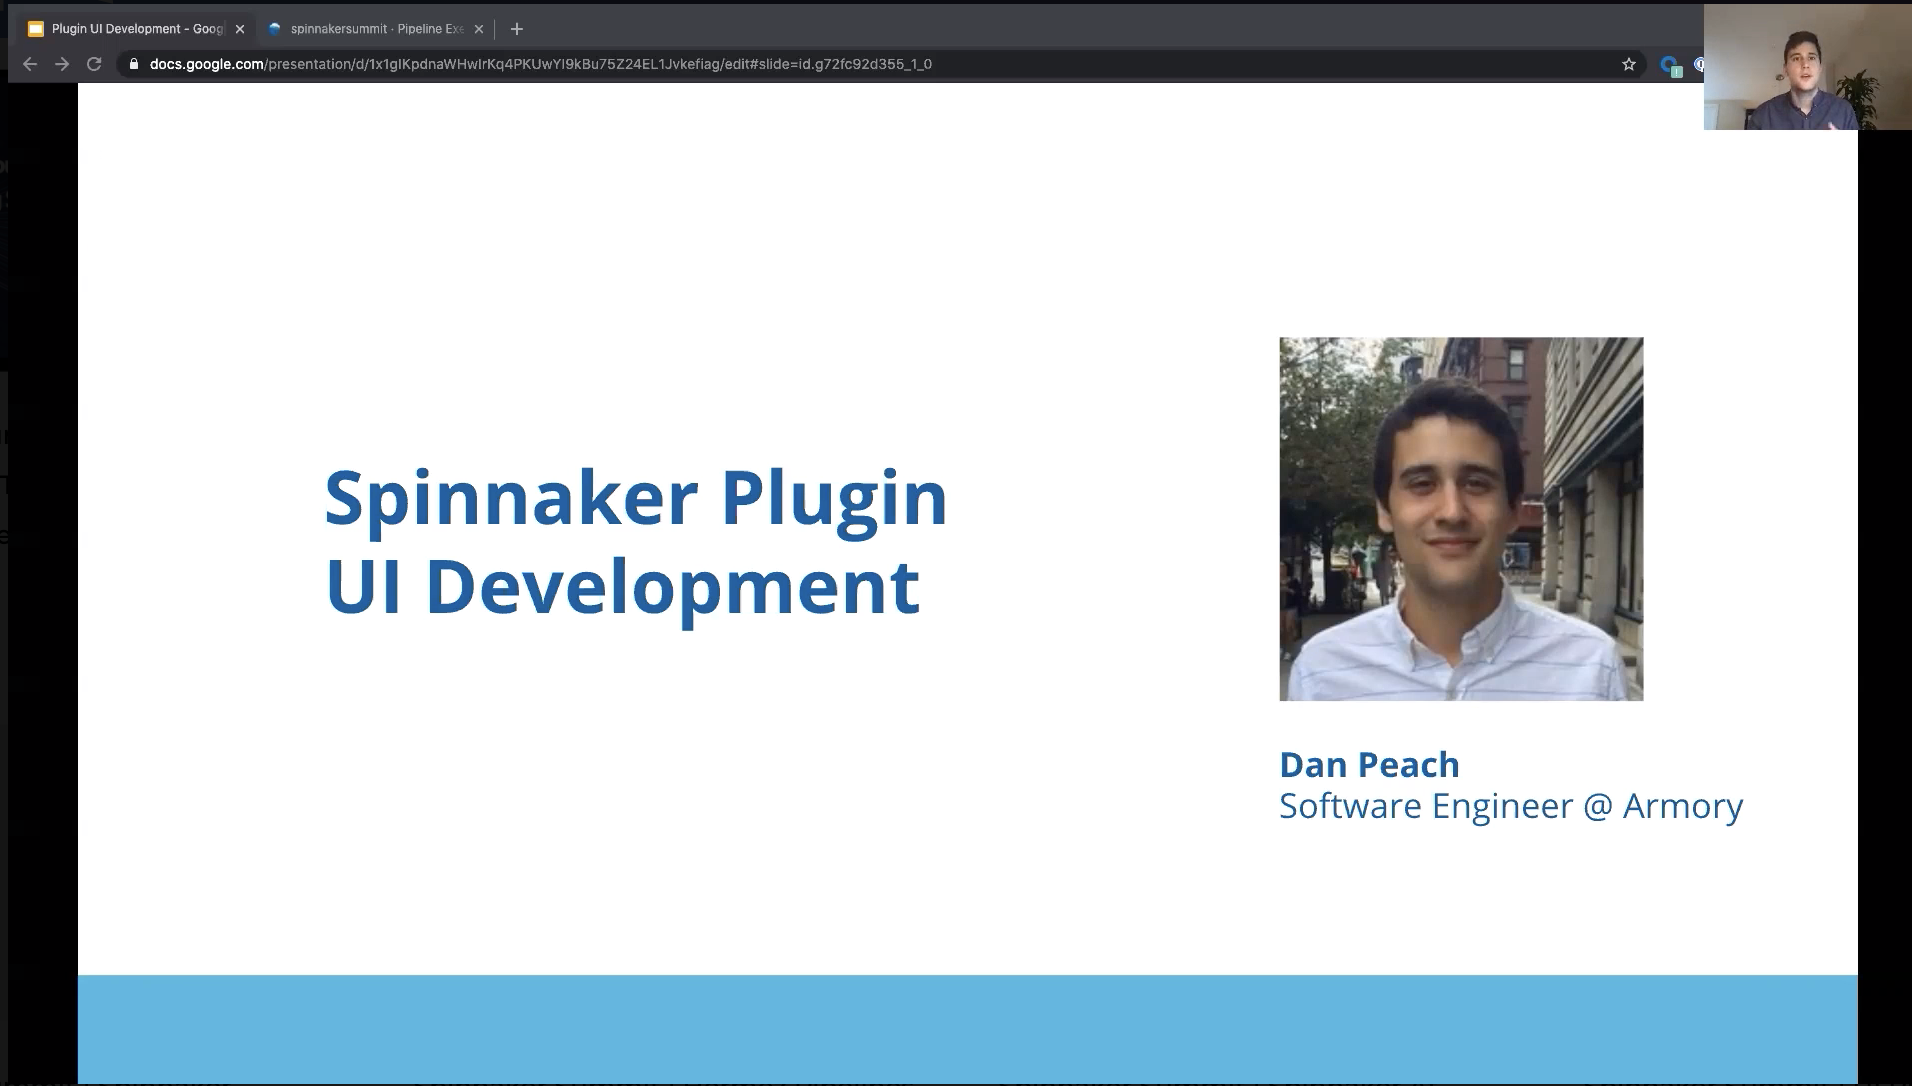Switch to the Plugin UI Development tab
The height and width of the screenshot is (1086, 1912).
[136, 29]
